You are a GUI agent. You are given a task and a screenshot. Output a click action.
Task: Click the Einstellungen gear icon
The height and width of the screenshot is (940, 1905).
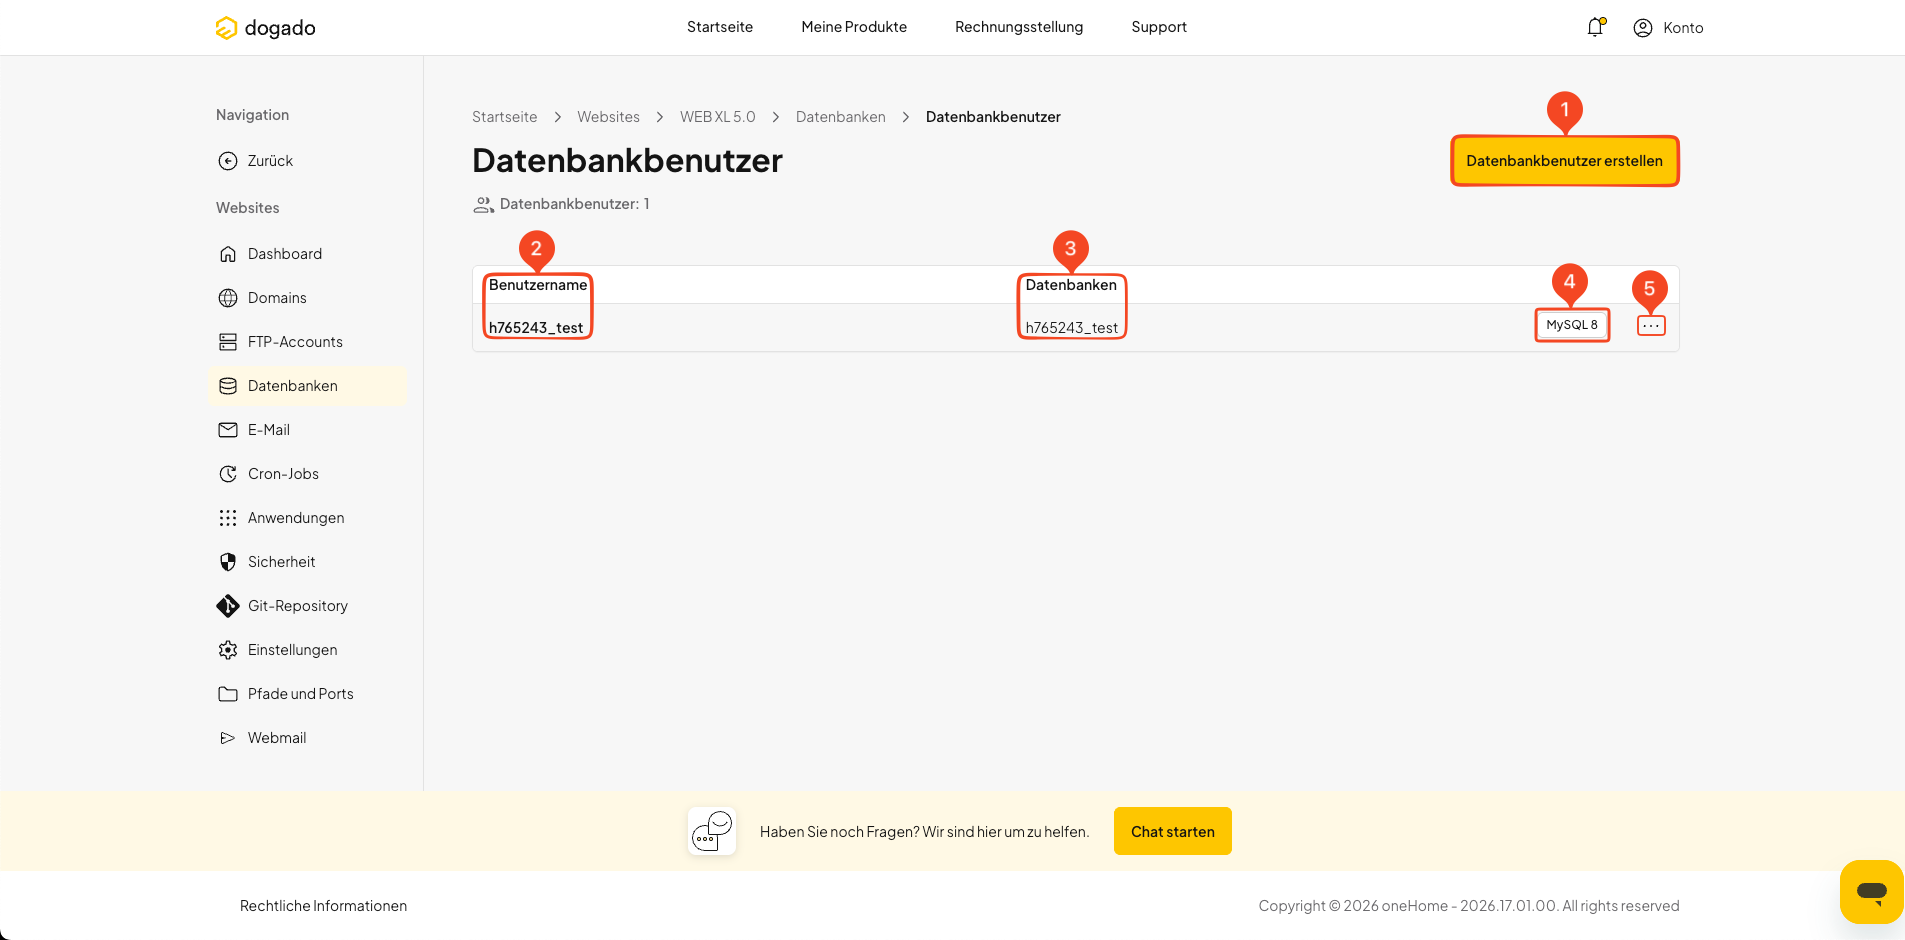[228, 650]
